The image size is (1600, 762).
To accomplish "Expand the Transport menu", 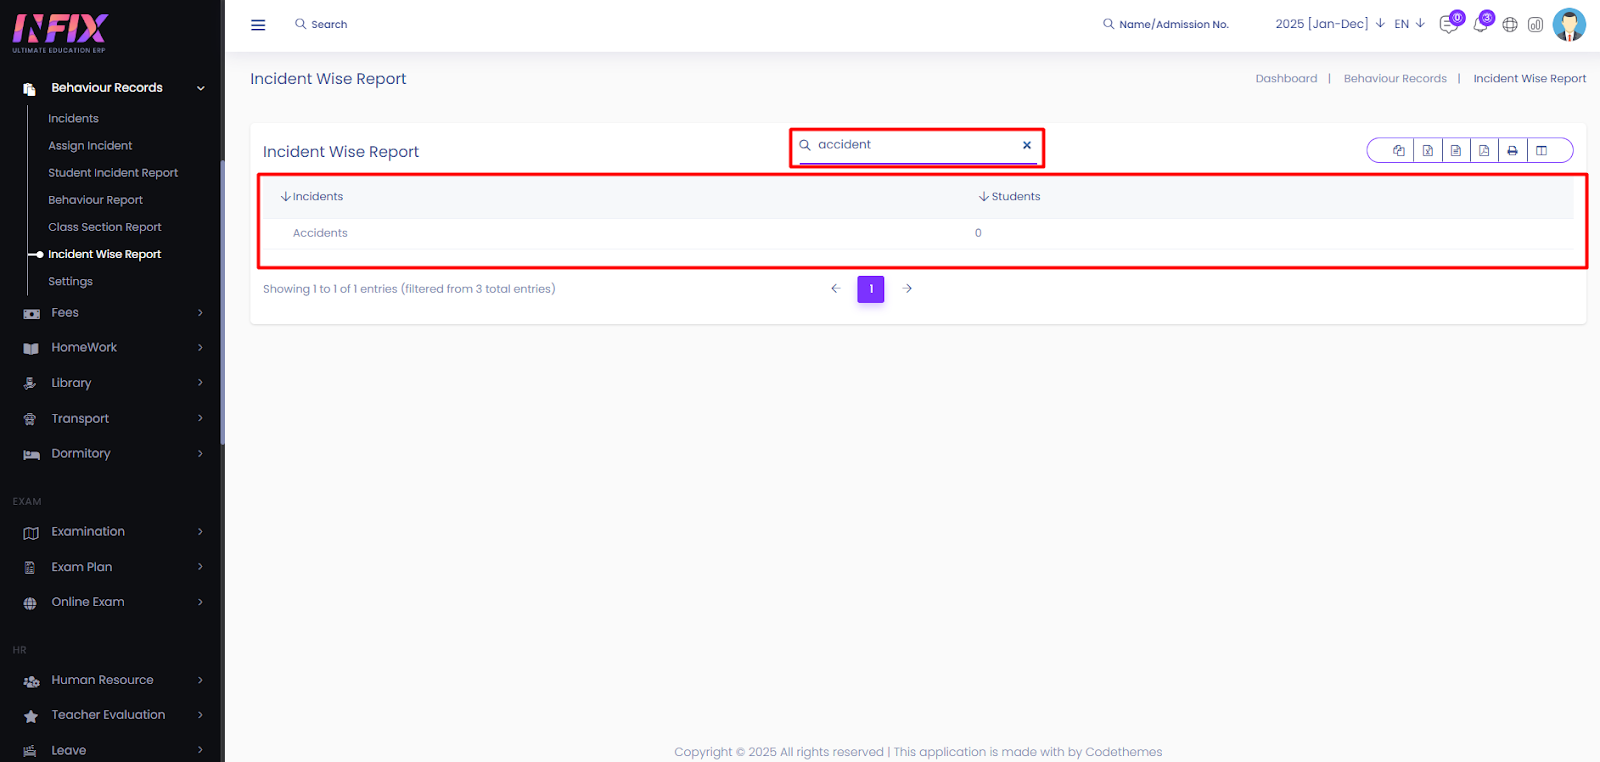I will (200, 418).
